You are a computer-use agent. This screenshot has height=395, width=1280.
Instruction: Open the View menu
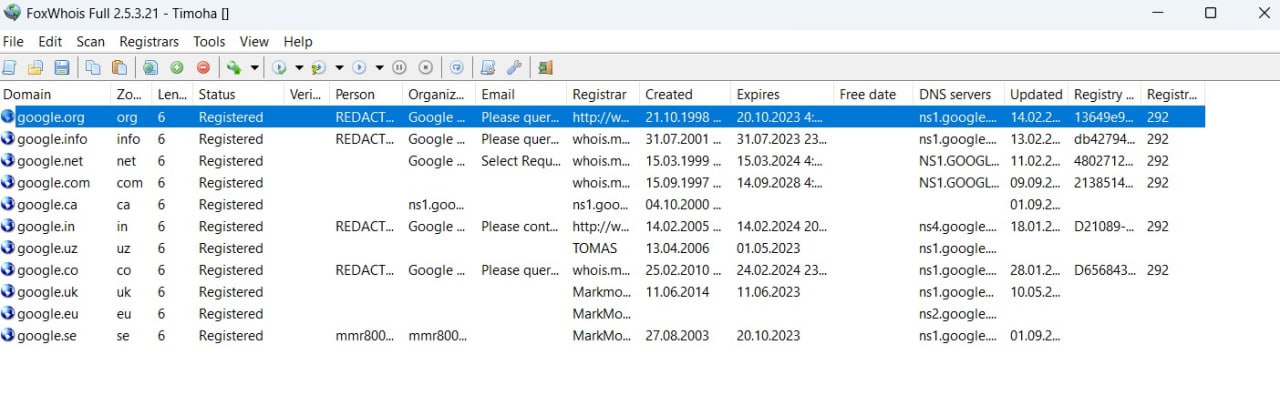tap(254, 41)
